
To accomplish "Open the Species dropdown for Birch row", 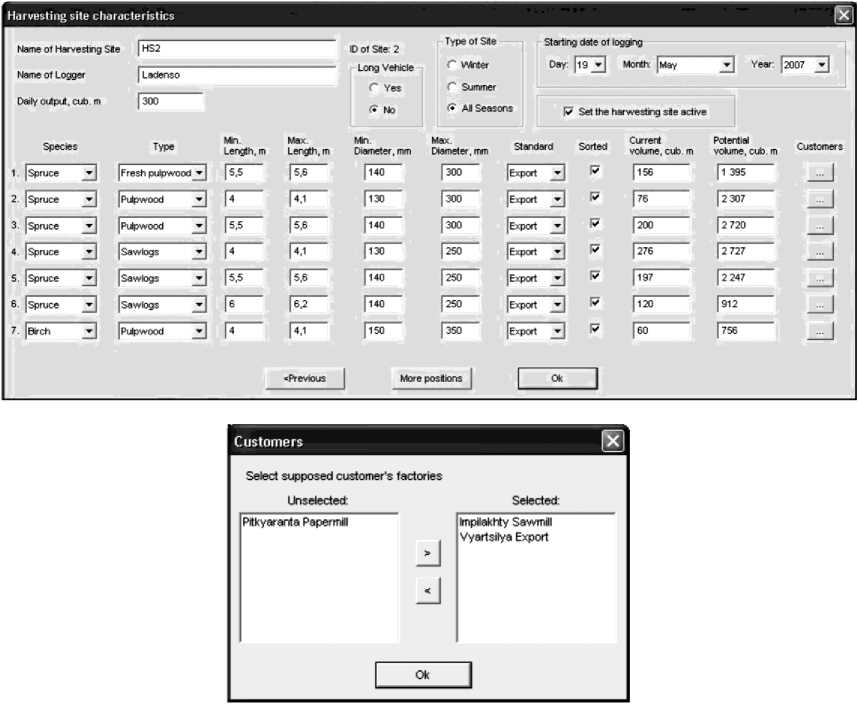I will click(x=89, y=331).
